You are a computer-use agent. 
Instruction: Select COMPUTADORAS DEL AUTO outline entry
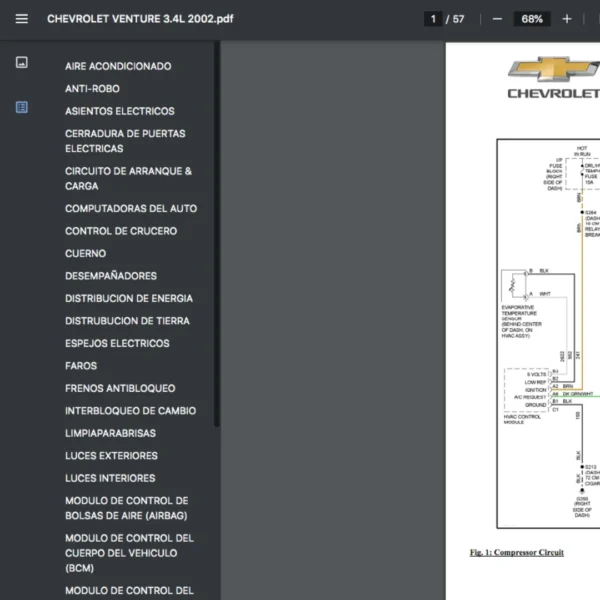point(131,209)
